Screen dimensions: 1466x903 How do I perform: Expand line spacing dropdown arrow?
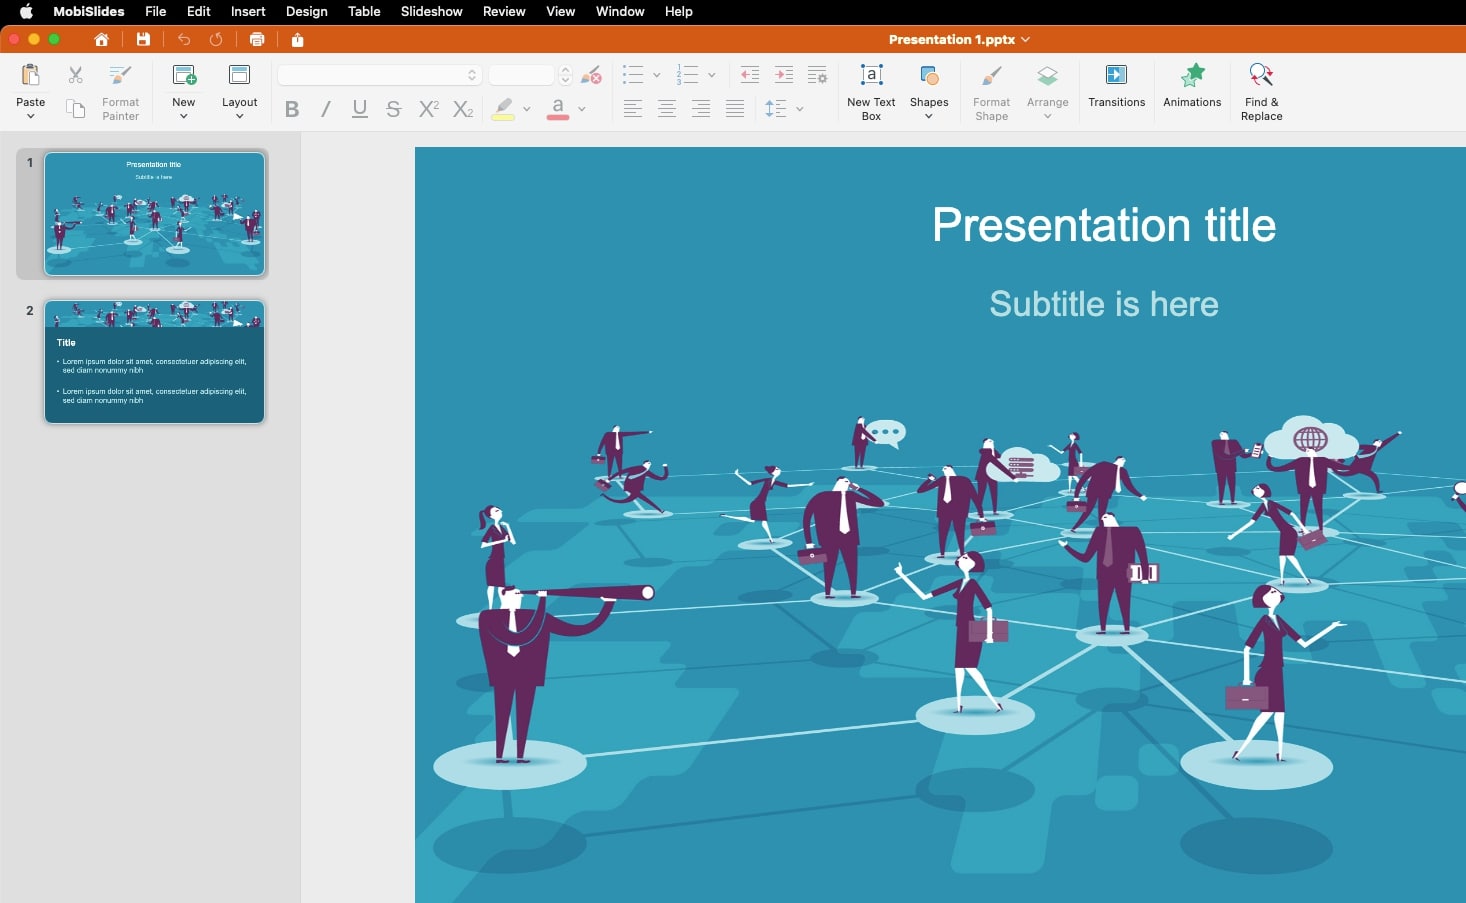800,109
